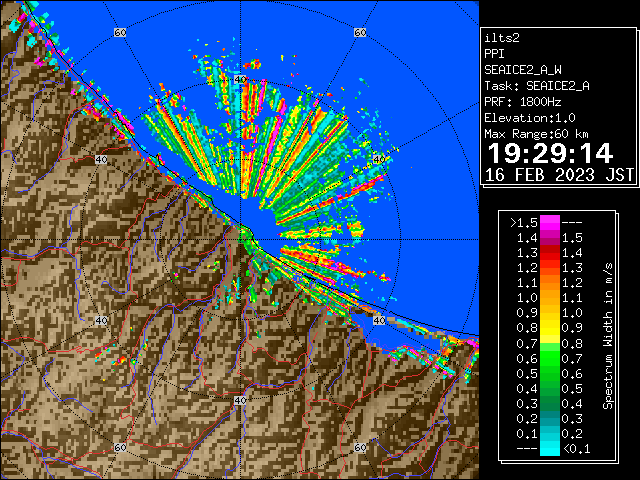Click the 'ilts2' radar site label
Screen dimensions: 640x480
coord(502,38)
